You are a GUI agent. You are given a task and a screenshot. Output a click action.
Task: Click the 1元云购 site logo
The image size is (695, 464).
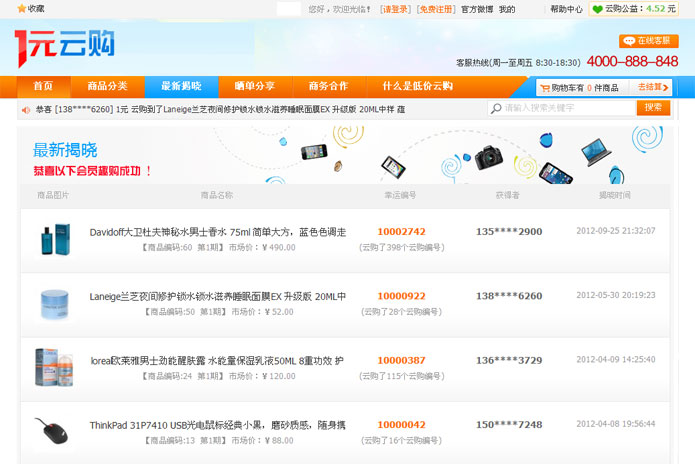click(65, 48)
